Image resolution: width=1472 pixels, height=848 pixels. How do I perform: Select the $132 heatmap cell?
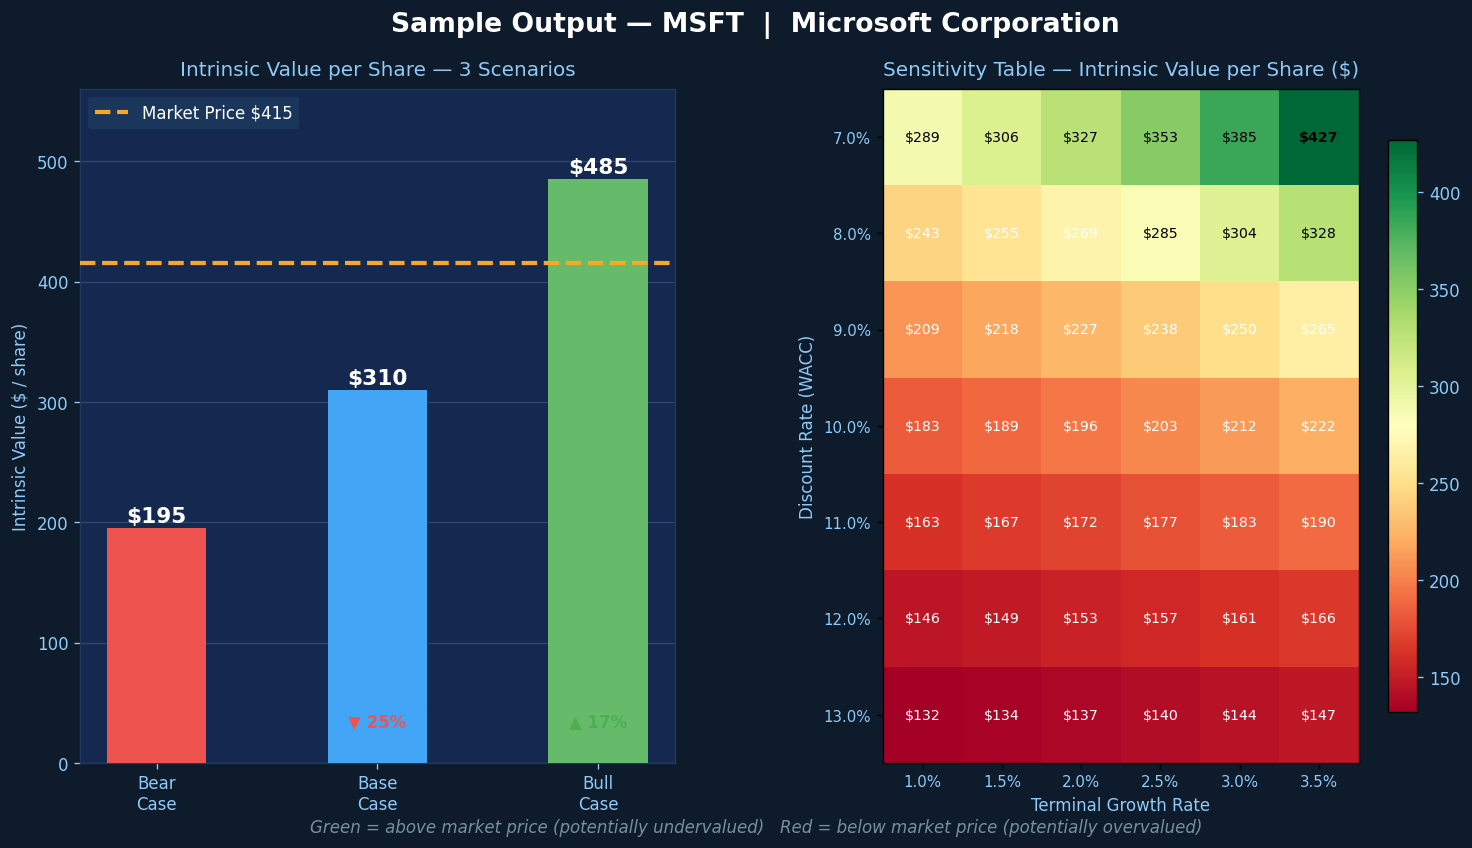coord(922,715)
